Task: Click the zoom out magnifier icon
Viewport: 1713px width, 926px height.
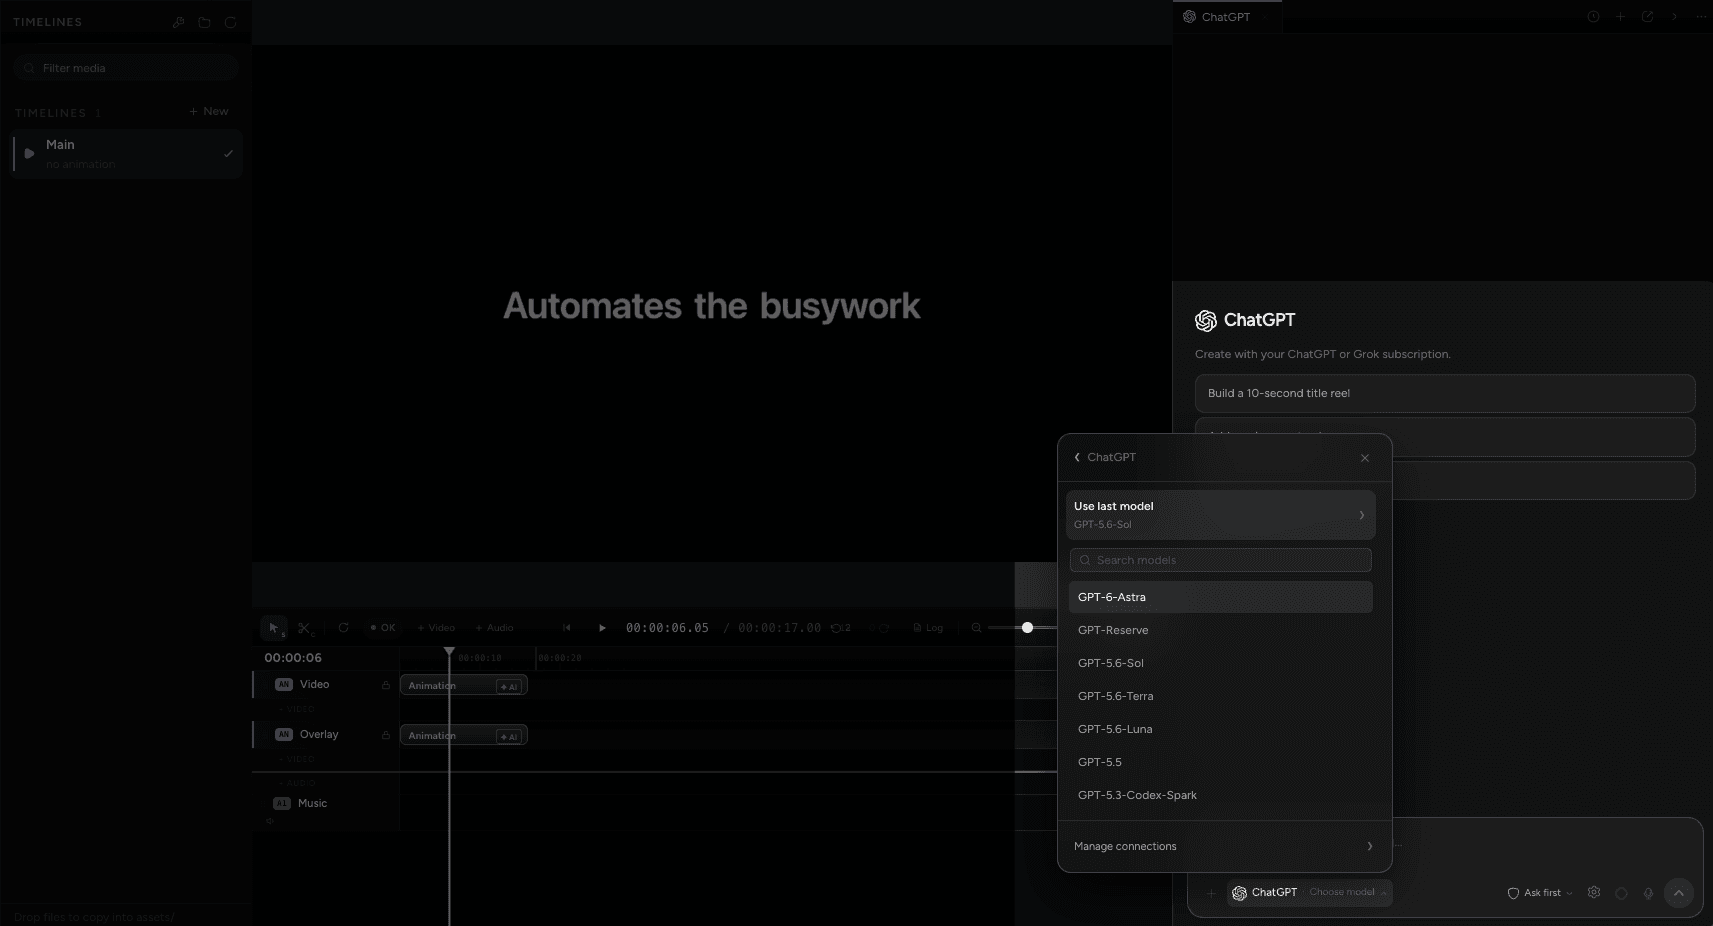Action: coord(976,628)
